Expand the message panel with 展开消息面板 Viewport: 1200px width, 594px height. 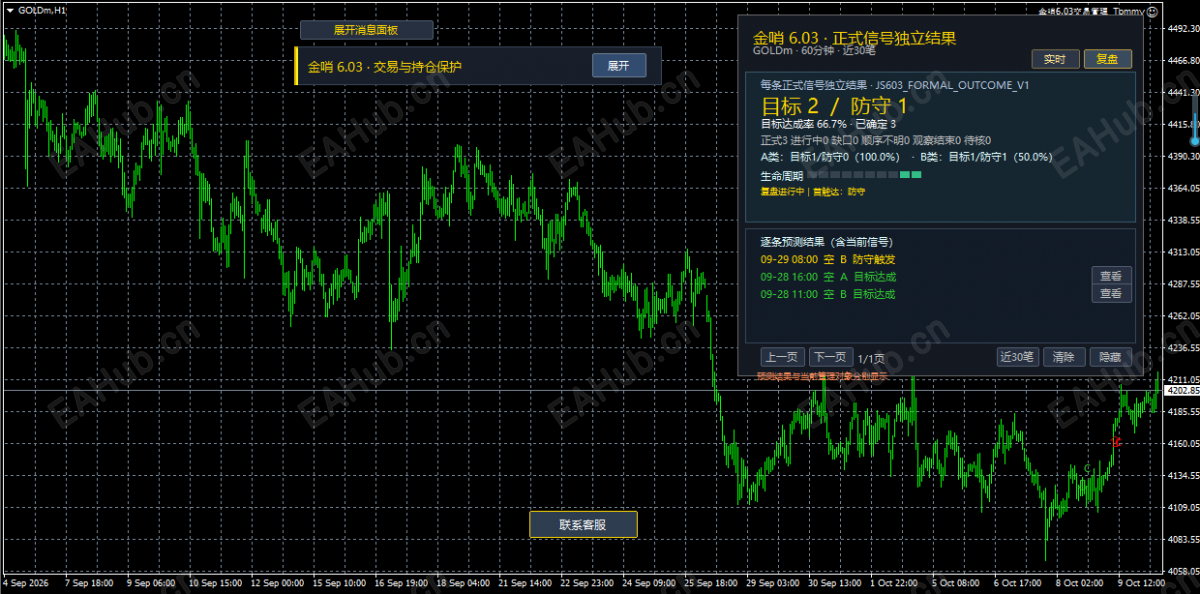366,30
